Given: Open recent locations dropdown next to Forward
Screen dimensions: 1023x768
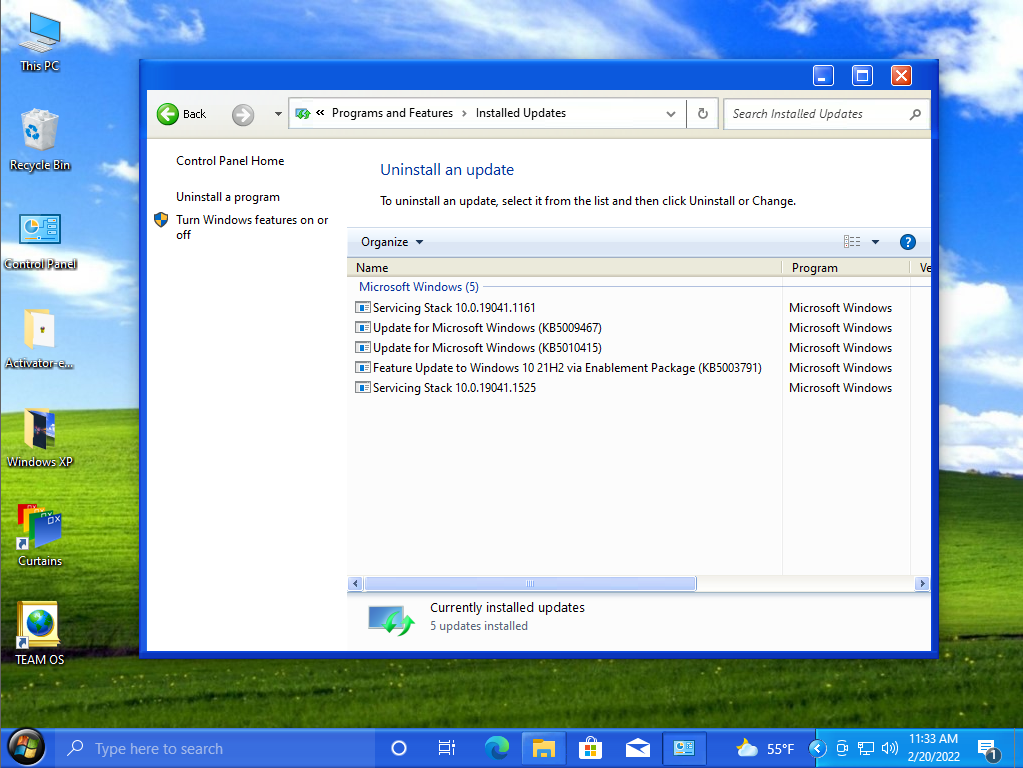Looking at the screenshot, I should pyautogui.click(x=278, y=114).
